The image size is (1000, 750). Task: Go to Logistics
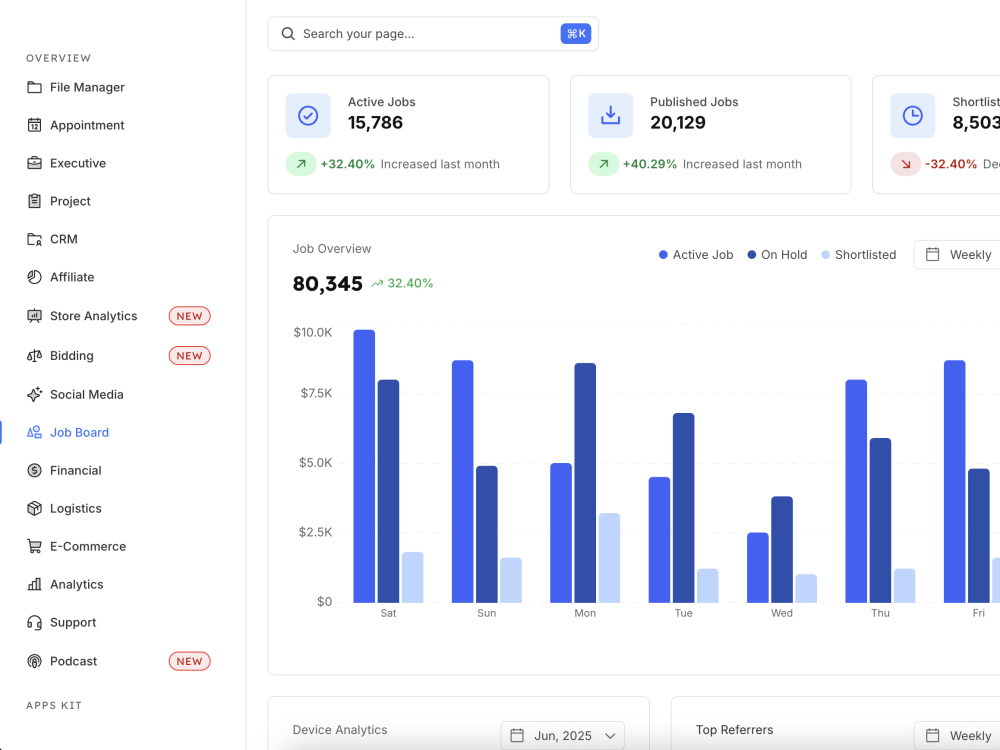pos(75,508)
